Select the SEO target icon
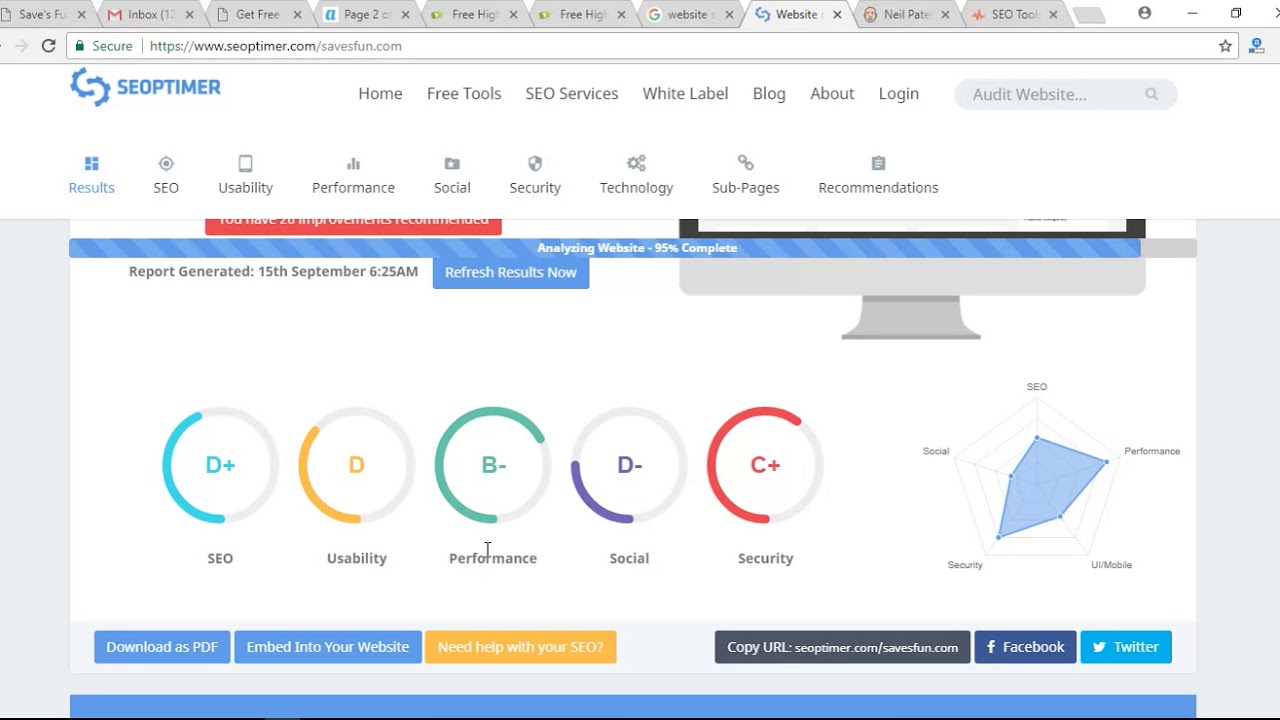 [x=166, y=163]
